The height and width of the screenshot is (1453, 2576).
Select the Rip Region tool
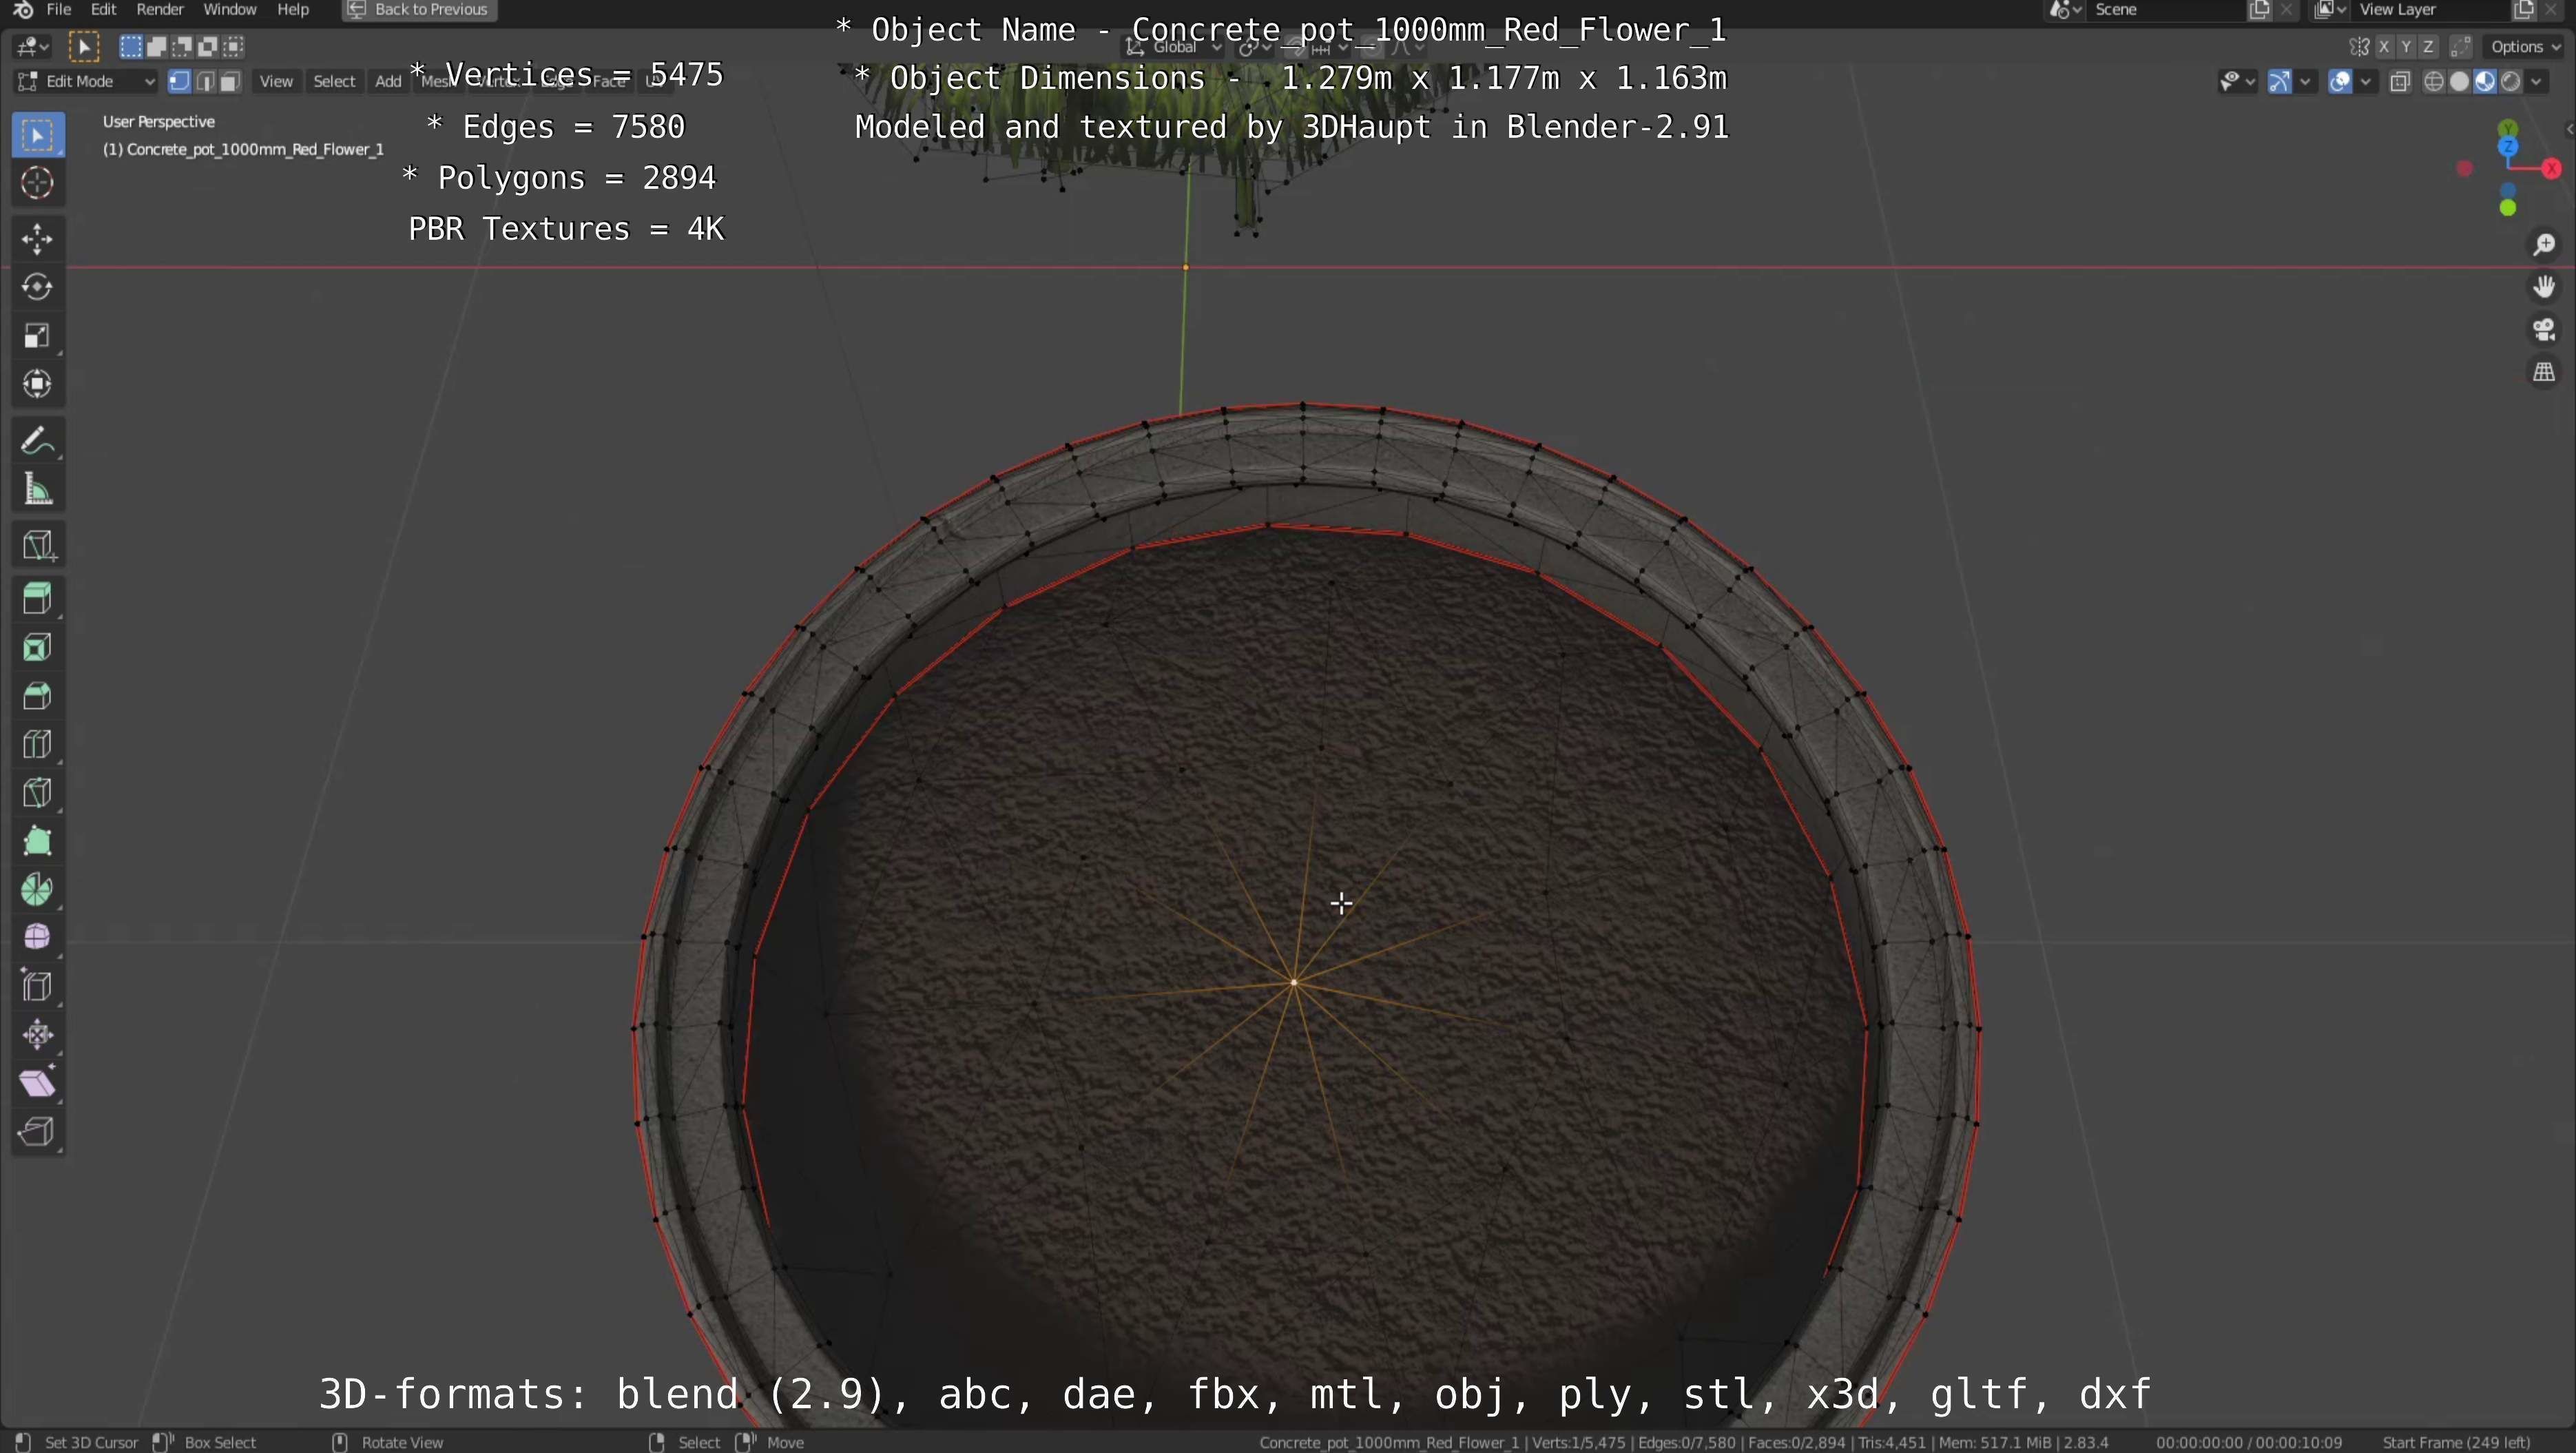(x=38, y=1131)
